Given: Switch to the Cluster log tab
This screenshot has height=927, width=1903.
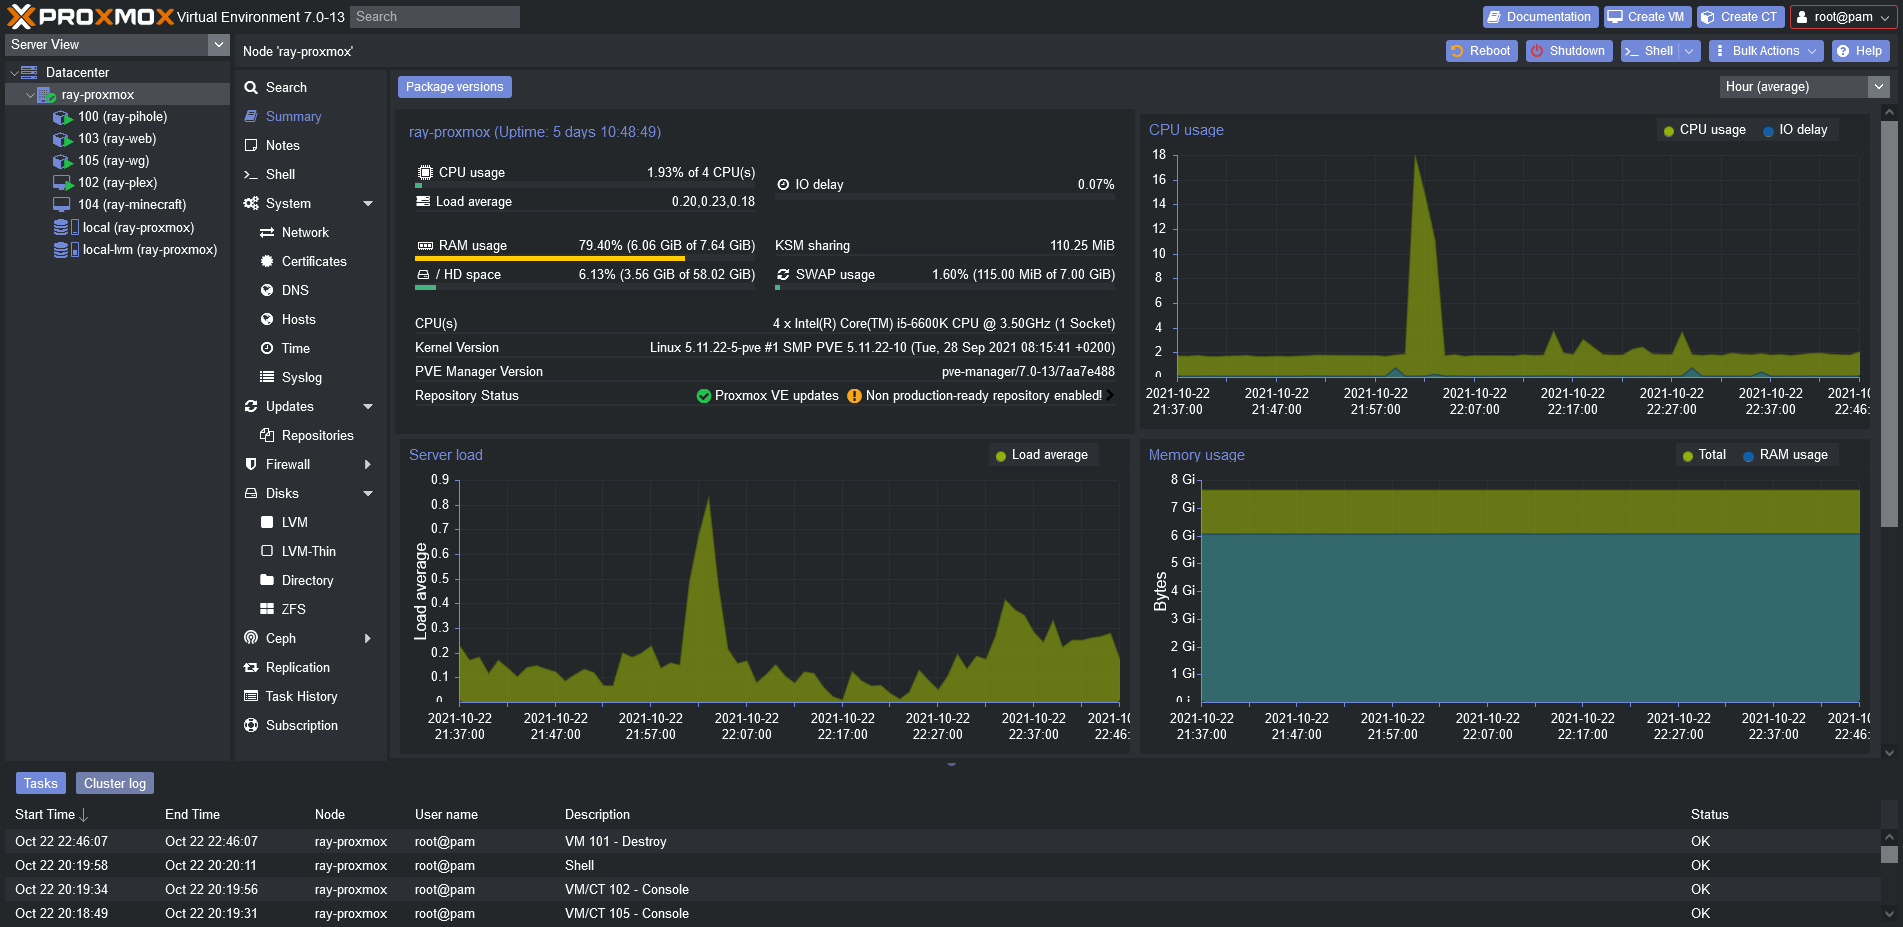Looking at the screenshot, I should [115, 784].
